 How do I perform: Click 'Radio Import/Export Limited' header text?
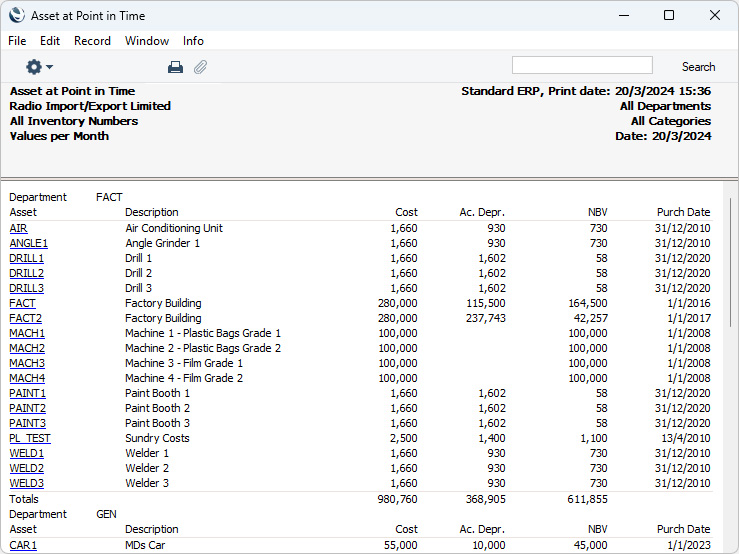(x=90, y=106)
